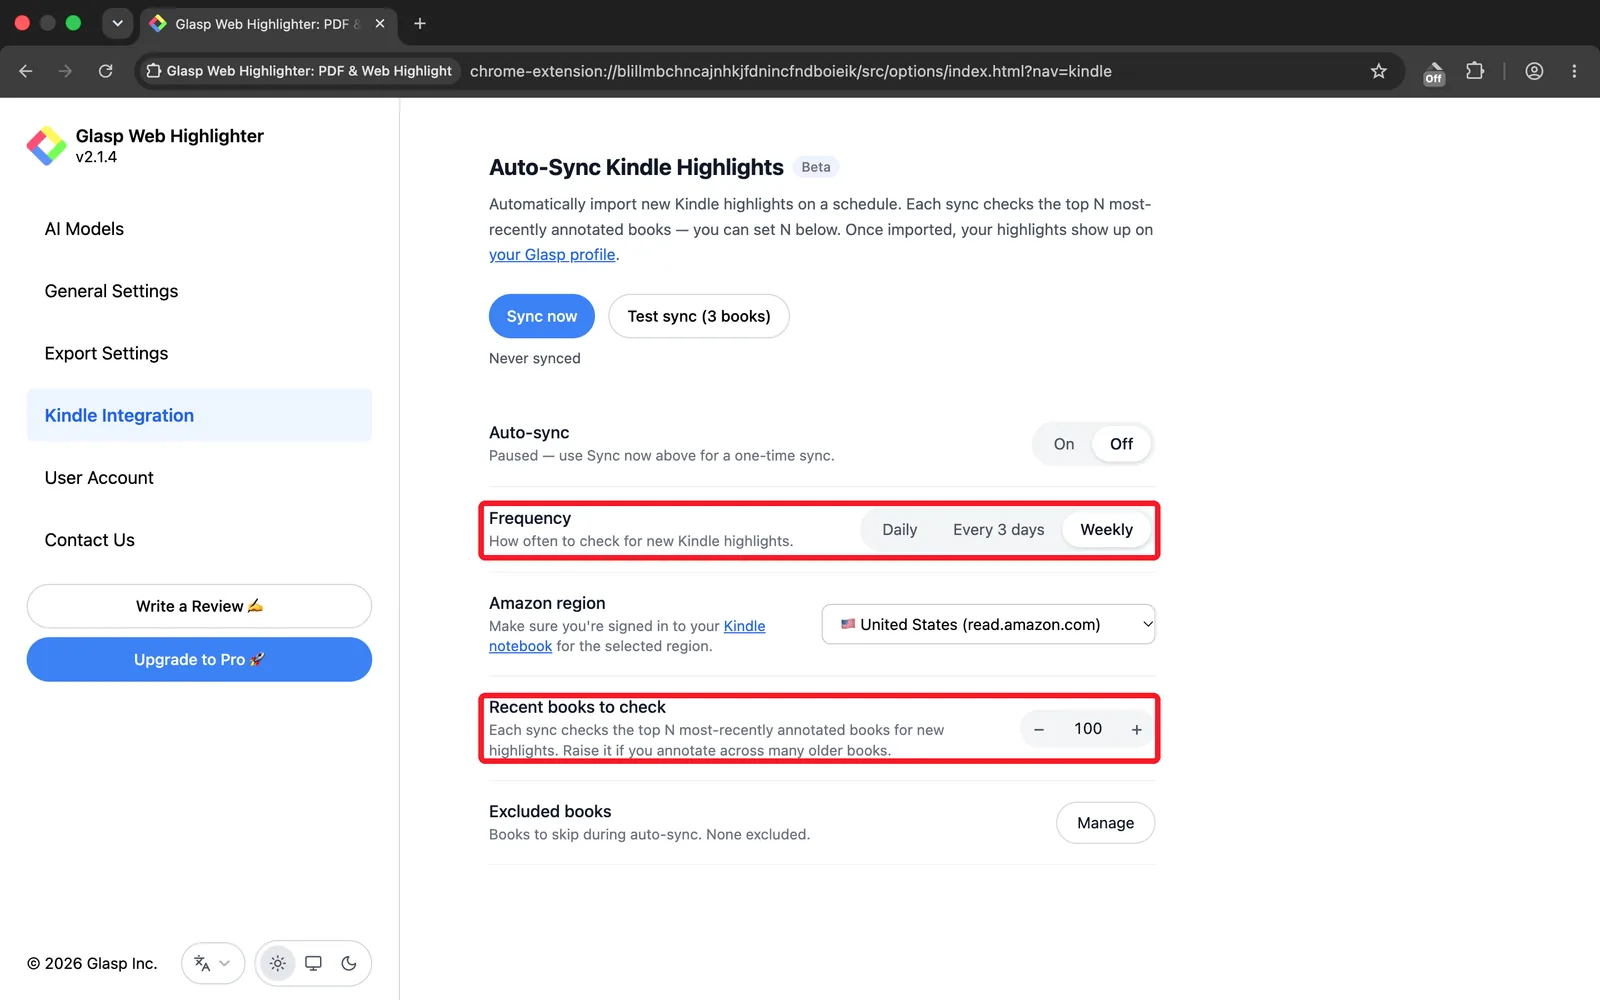Open General Settings section
The image size is (1600, 1000).
pyautogui.click(x=199, y=291)
